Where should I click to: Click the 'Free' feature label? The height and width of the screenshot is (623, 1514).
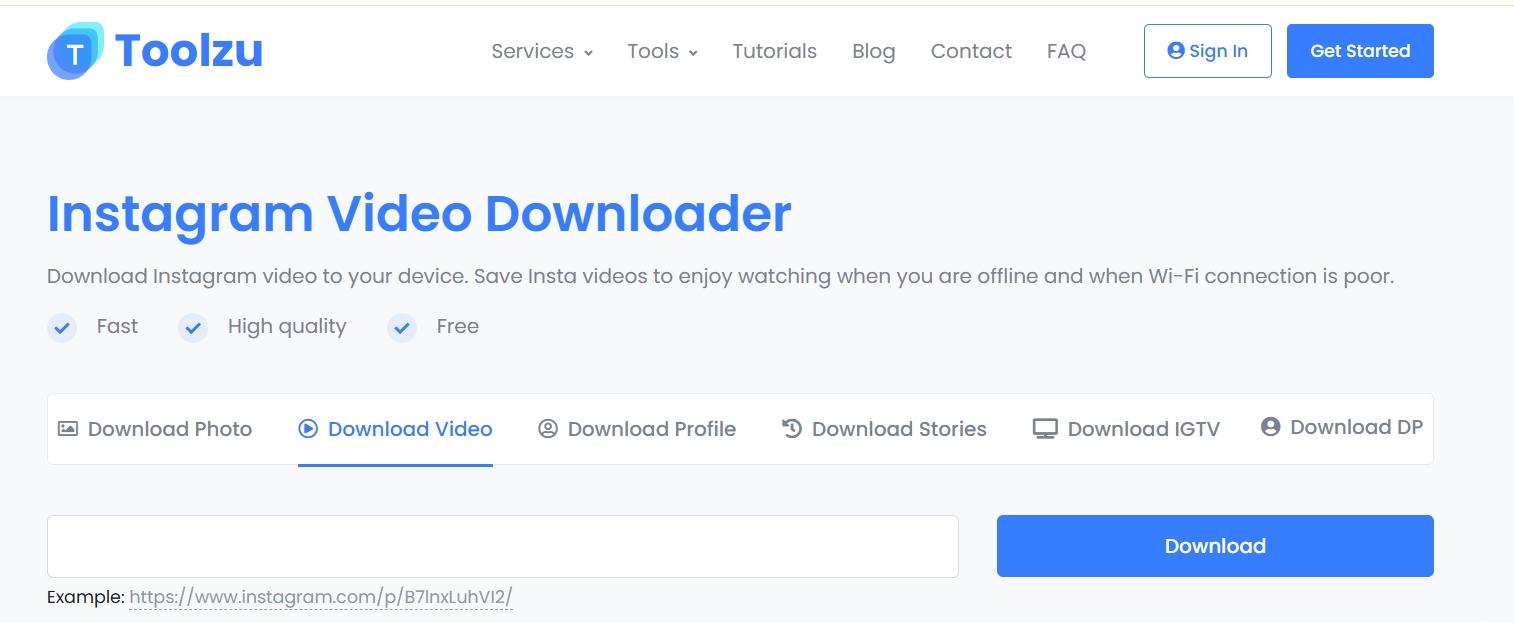click(458, 326)
